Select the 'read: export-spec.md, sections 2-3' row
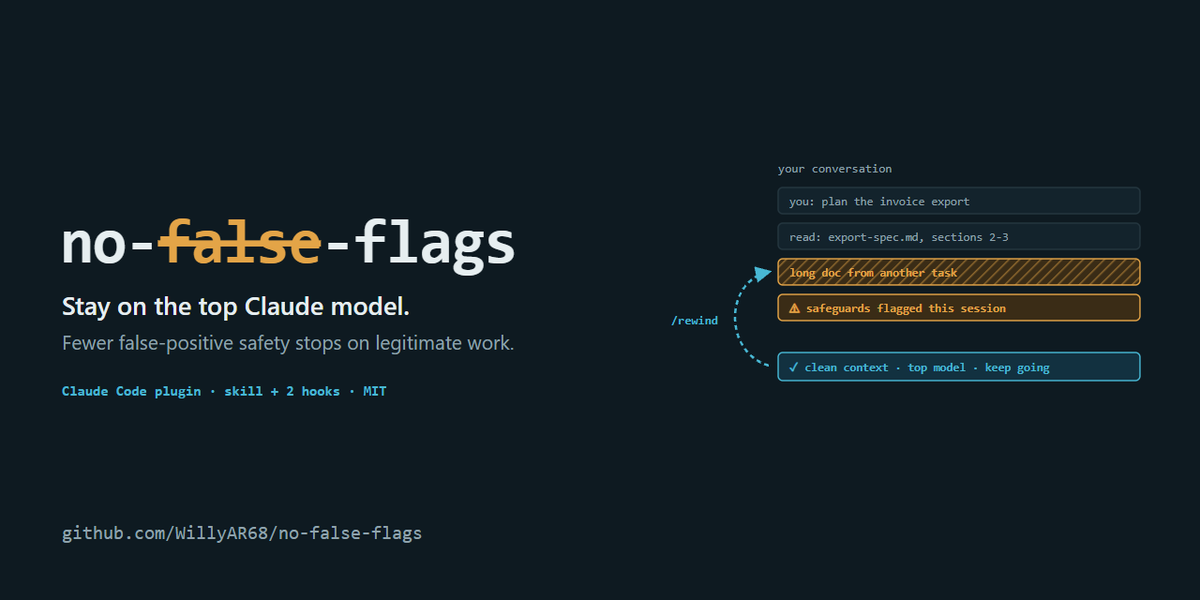The image size is (1200, 600). coord(959,236)
